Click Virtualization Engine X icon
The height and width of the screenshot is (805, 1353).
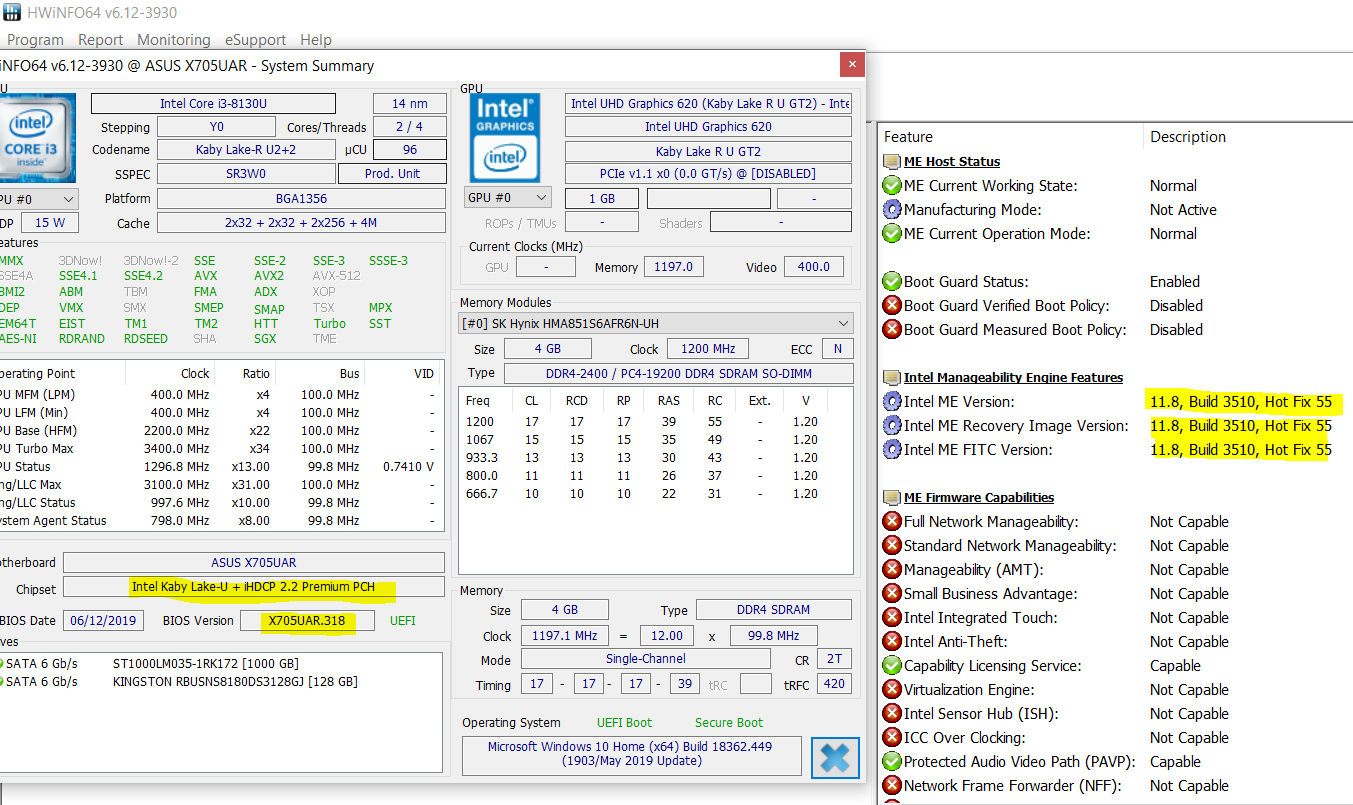892,690
